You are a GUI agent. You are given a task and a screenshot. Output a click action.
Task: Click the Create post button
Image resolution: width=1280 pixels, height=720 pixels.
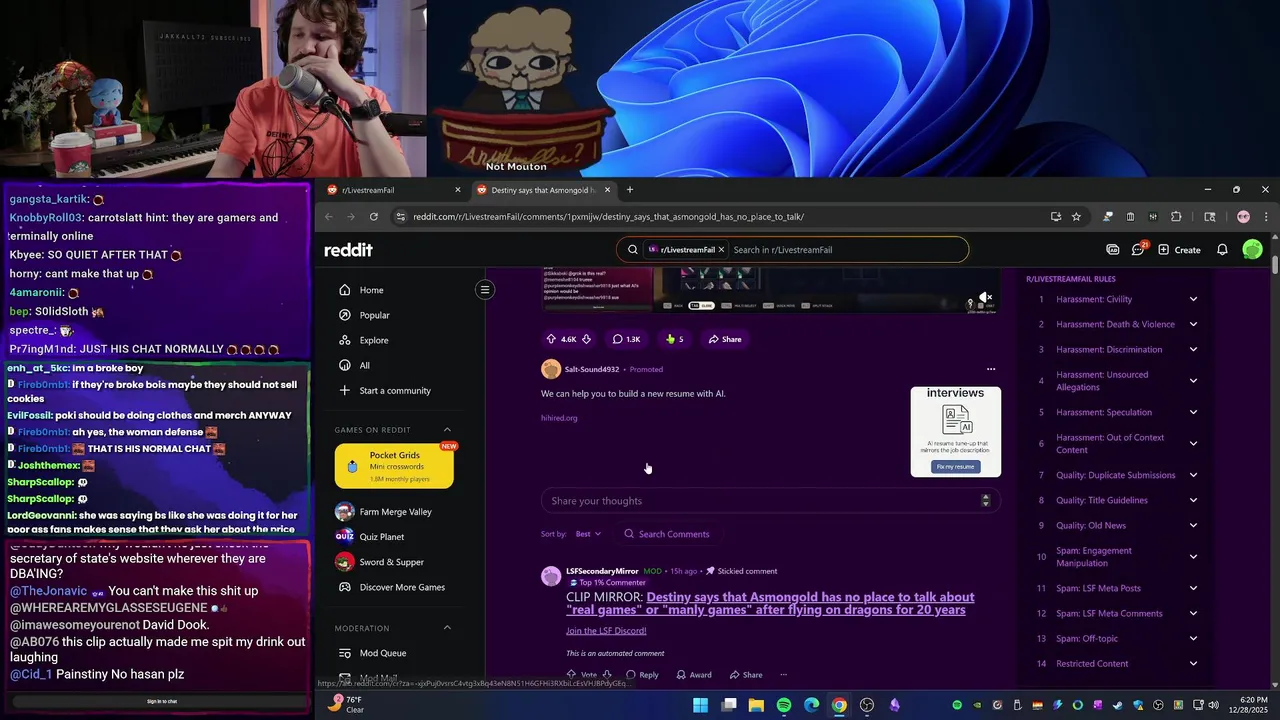[x=1179, y=249]
